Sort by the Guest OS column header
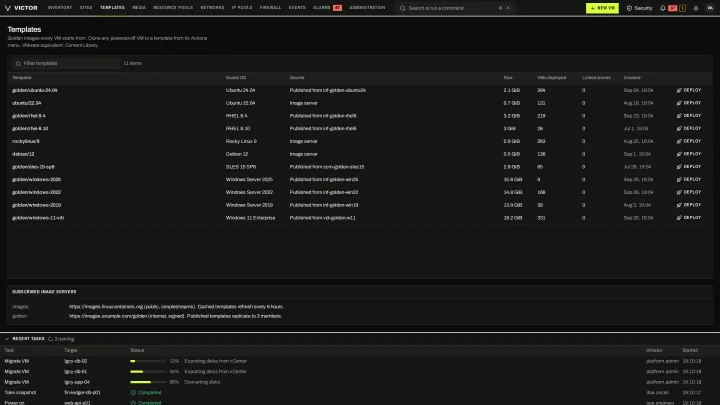 236,78
